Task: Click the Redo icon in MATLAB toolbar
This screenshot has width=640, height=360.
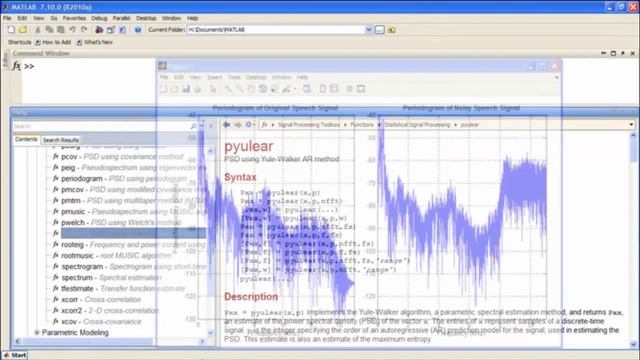Action: [x=84, y=30]
